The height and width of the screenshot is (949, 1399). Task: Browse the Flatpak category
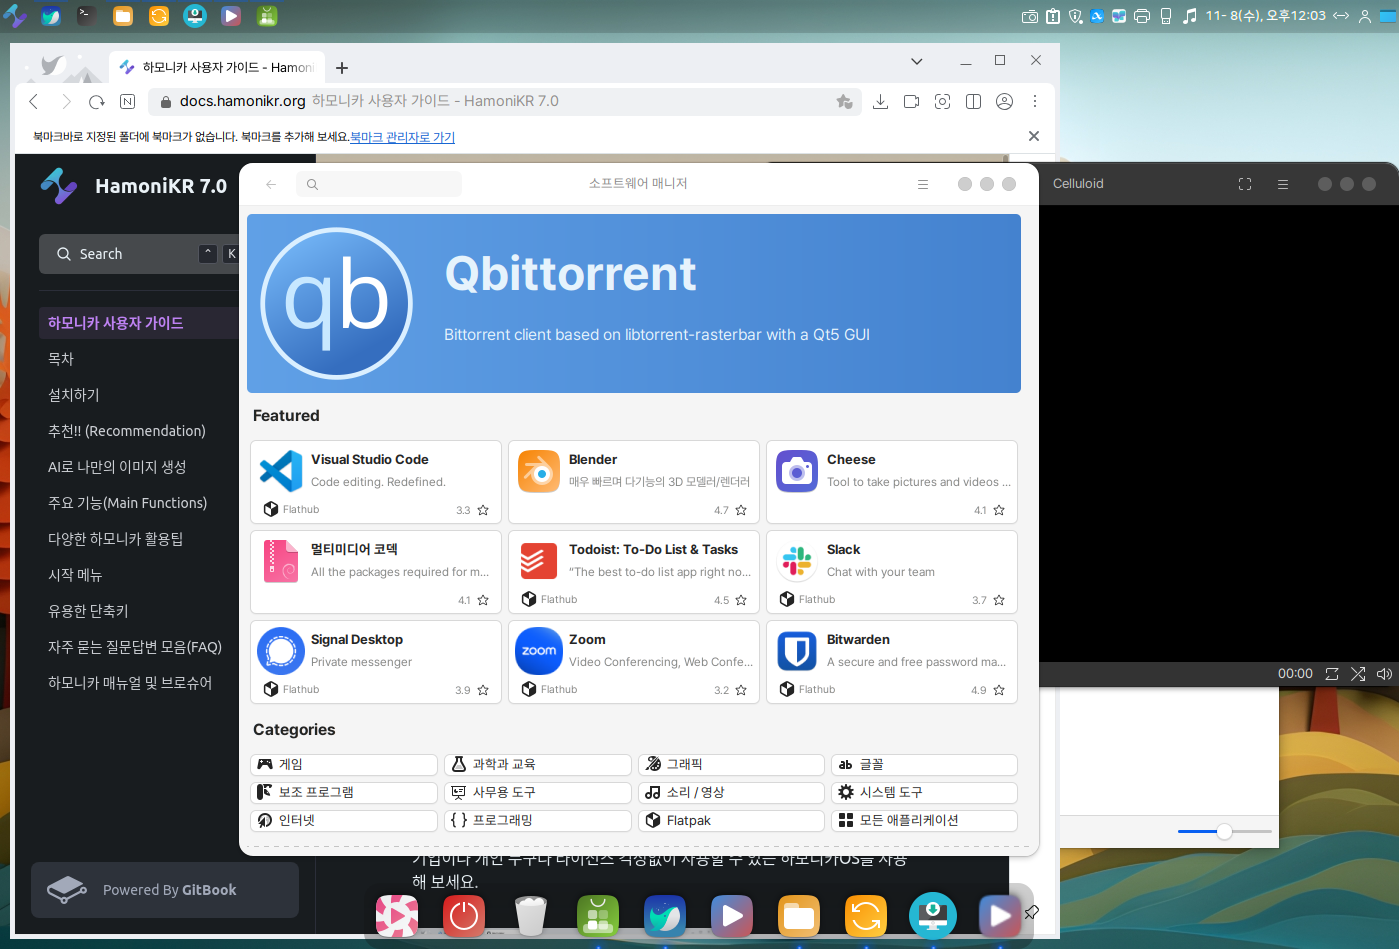[x=731, y=820]
